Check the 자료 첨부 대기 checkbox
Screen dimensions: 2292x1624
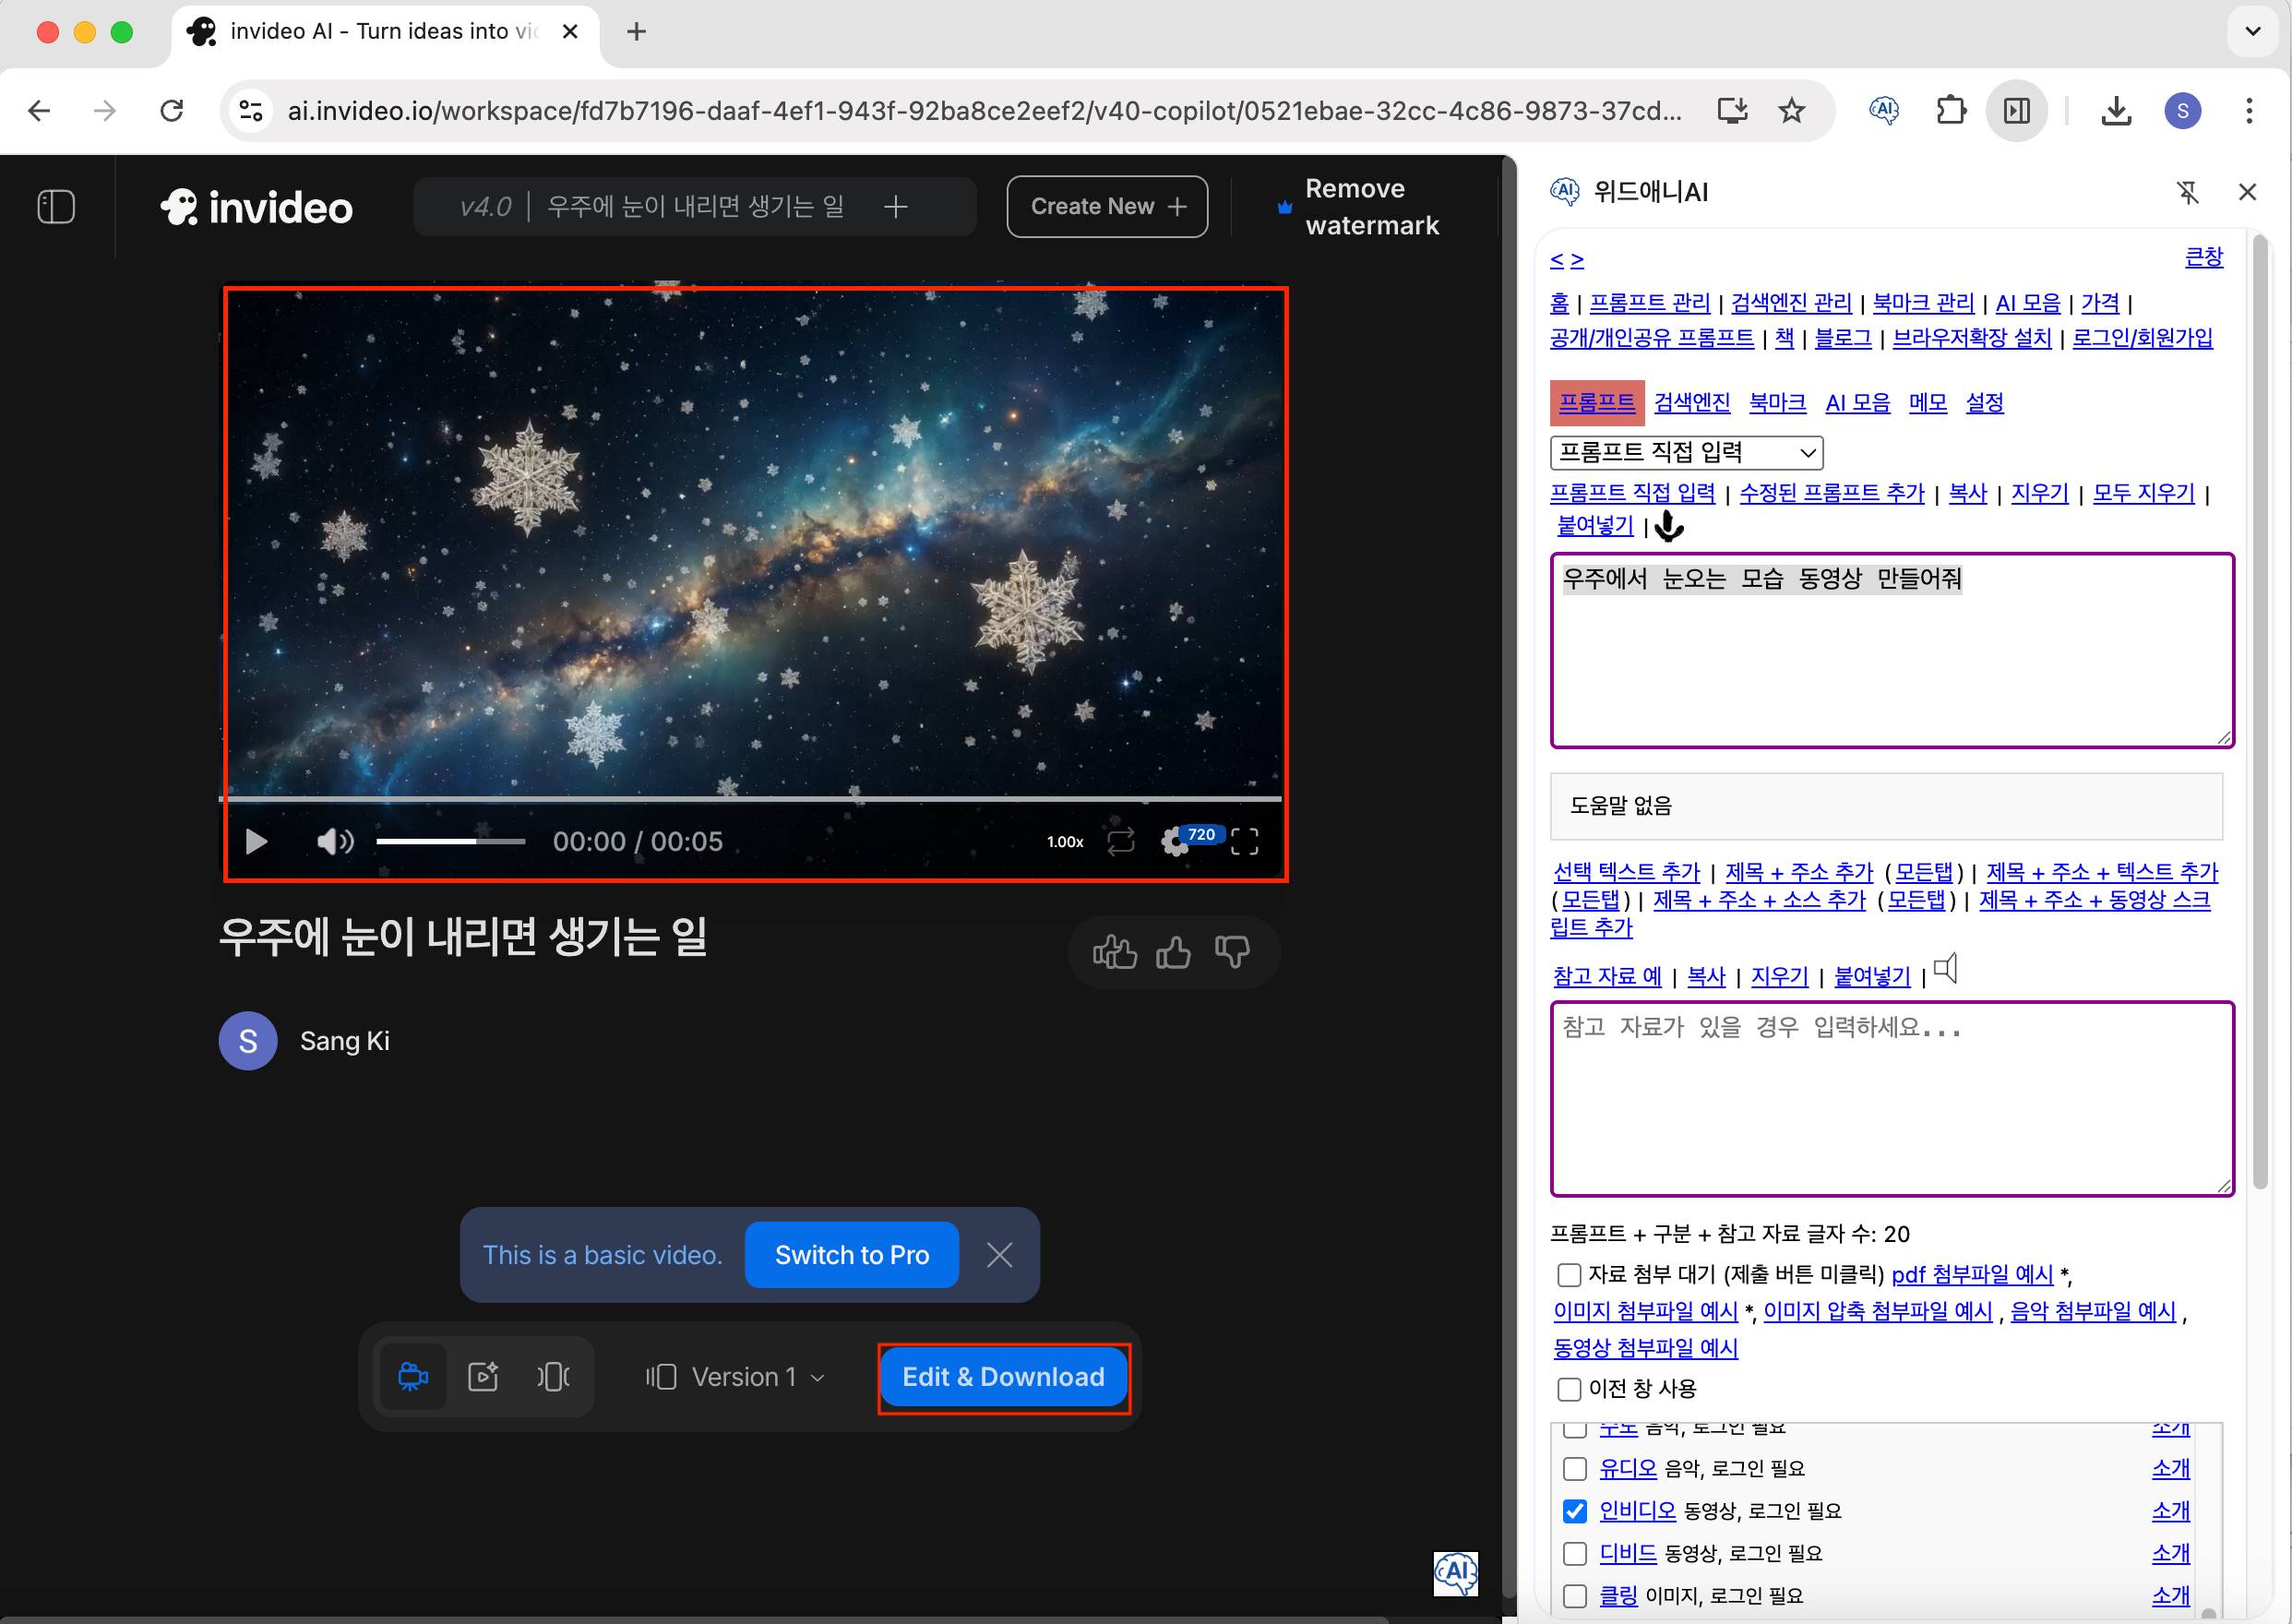[x=1569, y=1275]
